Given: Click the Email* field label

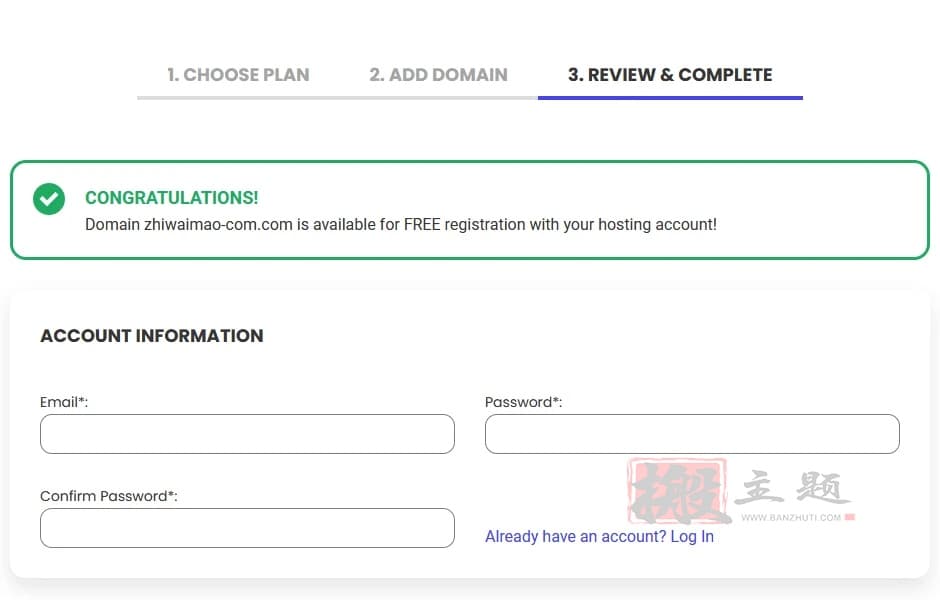Looking at the screenshot, I should pyautogui.click(x=64, y=402).
